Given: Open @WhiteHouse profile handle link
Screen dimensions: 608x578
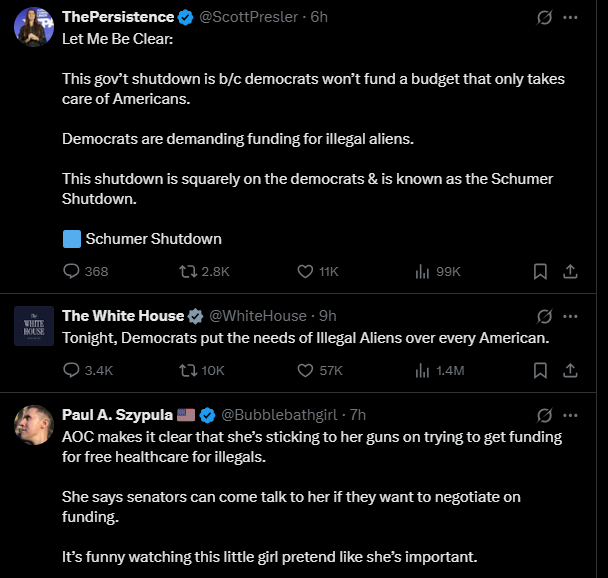Looking at the screenshot, I should (x=257, y=316).
